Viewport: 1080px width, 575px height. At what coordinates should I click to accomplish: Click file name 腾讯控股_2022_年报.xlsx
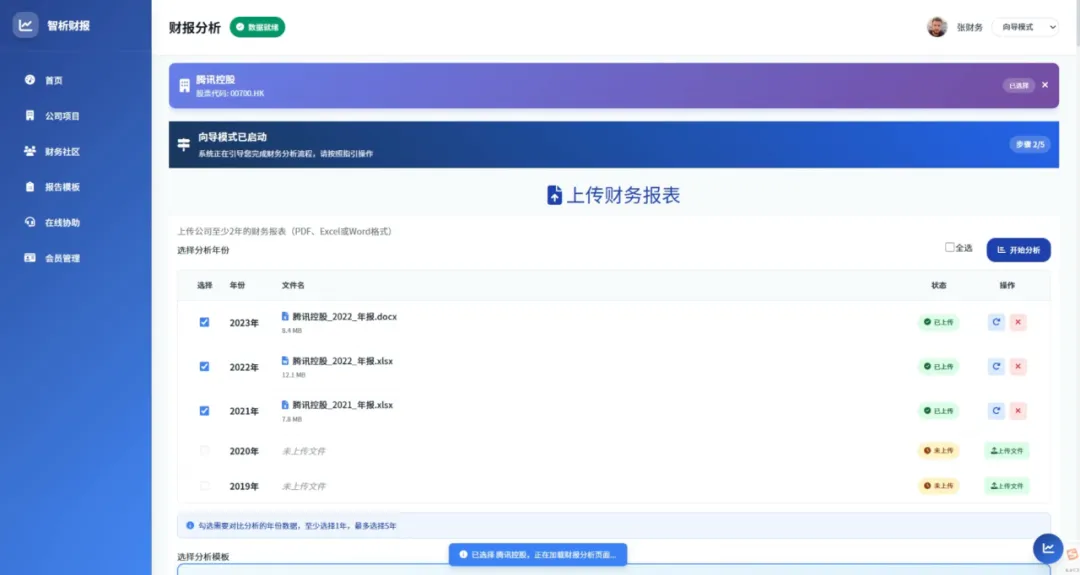[x=342, y=361]
